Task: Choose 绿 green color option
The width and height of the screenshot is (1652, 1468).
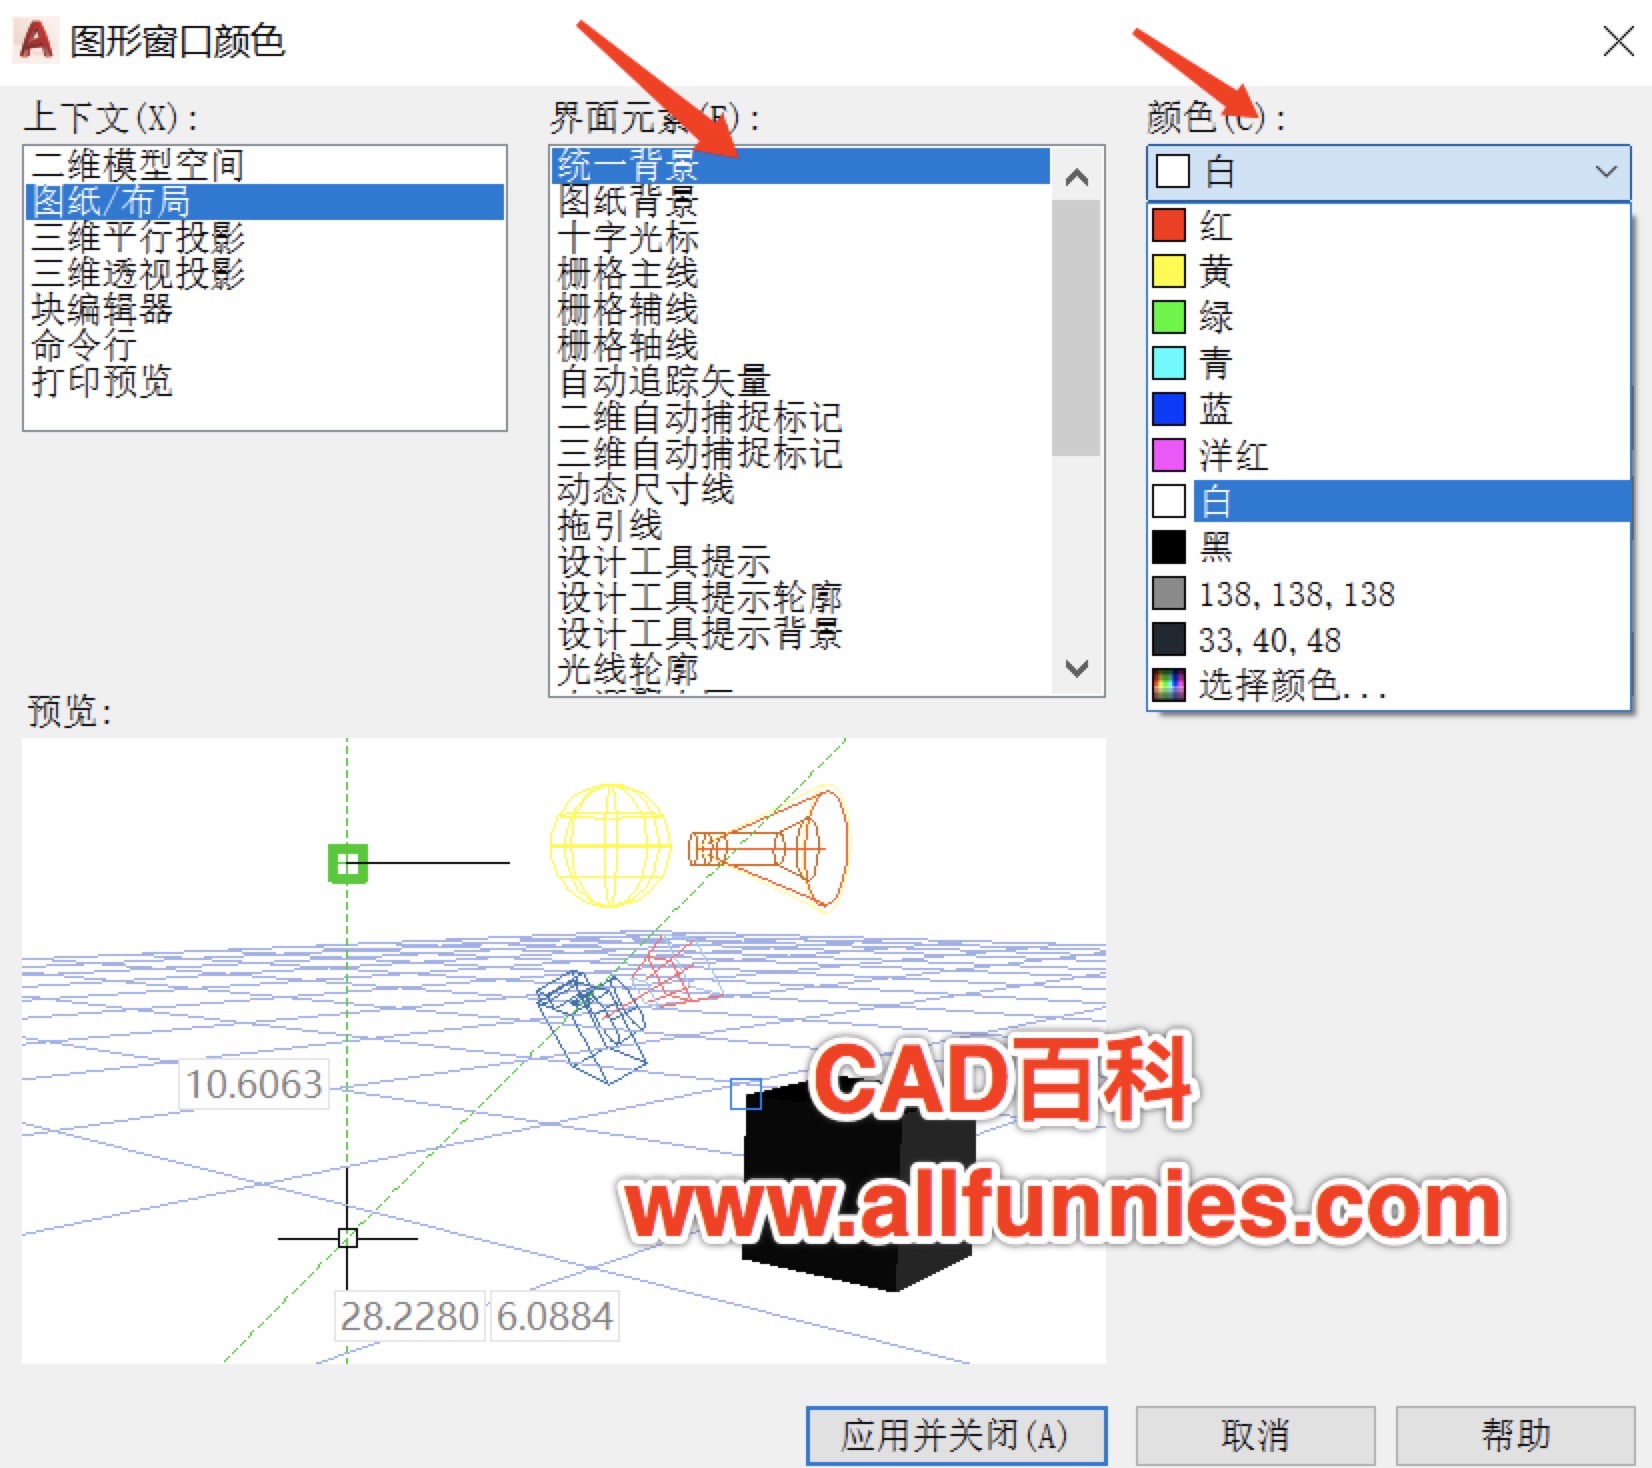Action: click(x=1390, y=317)
